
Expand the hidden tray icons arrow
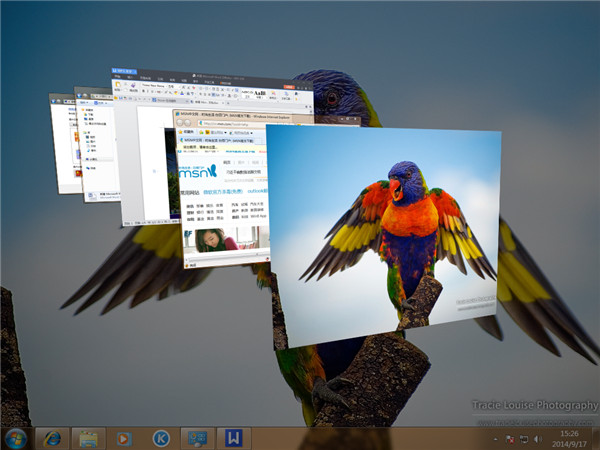(x=494, y=438)
